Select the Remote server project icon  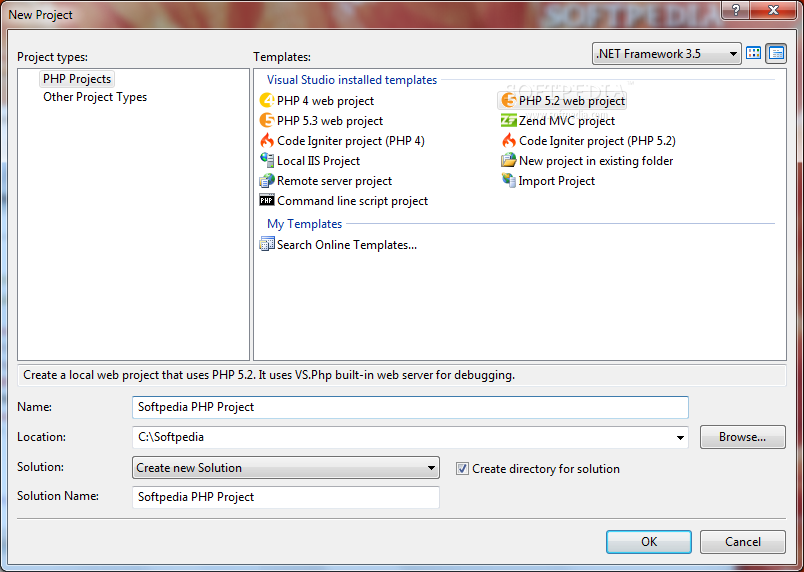pyautogui.click(x=267, y=180)
